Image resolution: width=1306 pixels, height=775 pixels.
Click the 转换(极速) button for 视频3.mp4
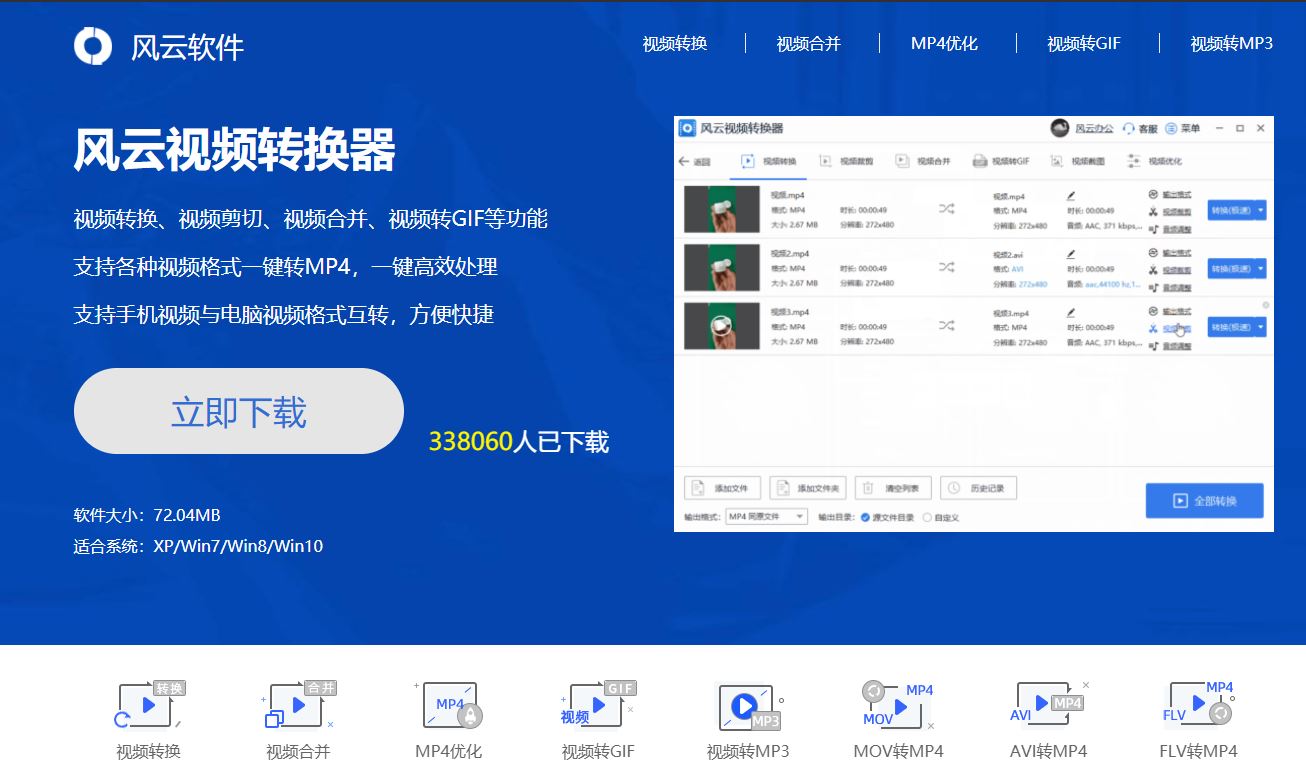(1231, 327)
